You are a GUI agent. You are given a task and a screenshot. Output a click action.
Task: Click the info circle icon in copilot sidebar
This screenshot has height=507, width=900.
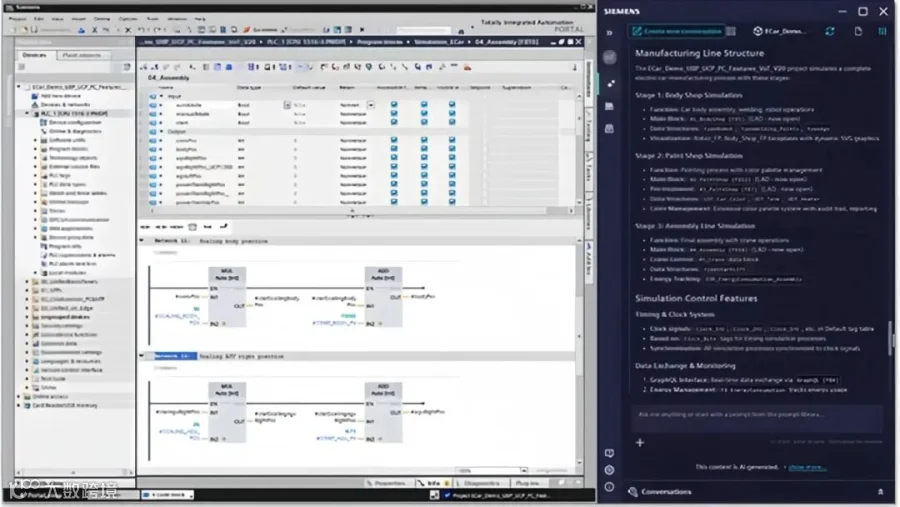coord(610,487)
